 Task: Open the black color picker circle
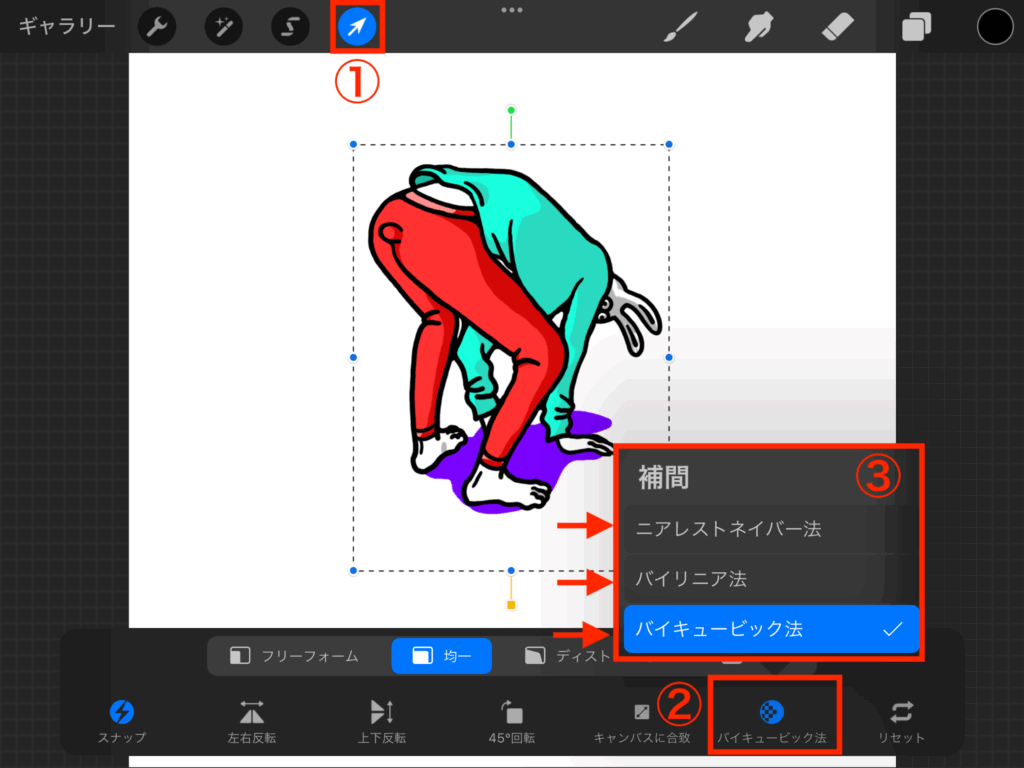[995, 27]
